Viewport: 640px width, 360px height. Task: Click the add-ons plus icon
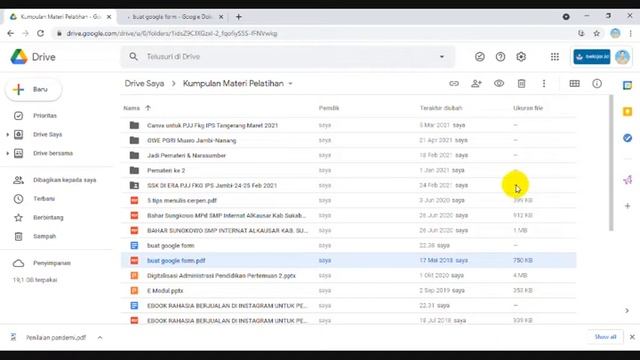[x=627, y=206]
